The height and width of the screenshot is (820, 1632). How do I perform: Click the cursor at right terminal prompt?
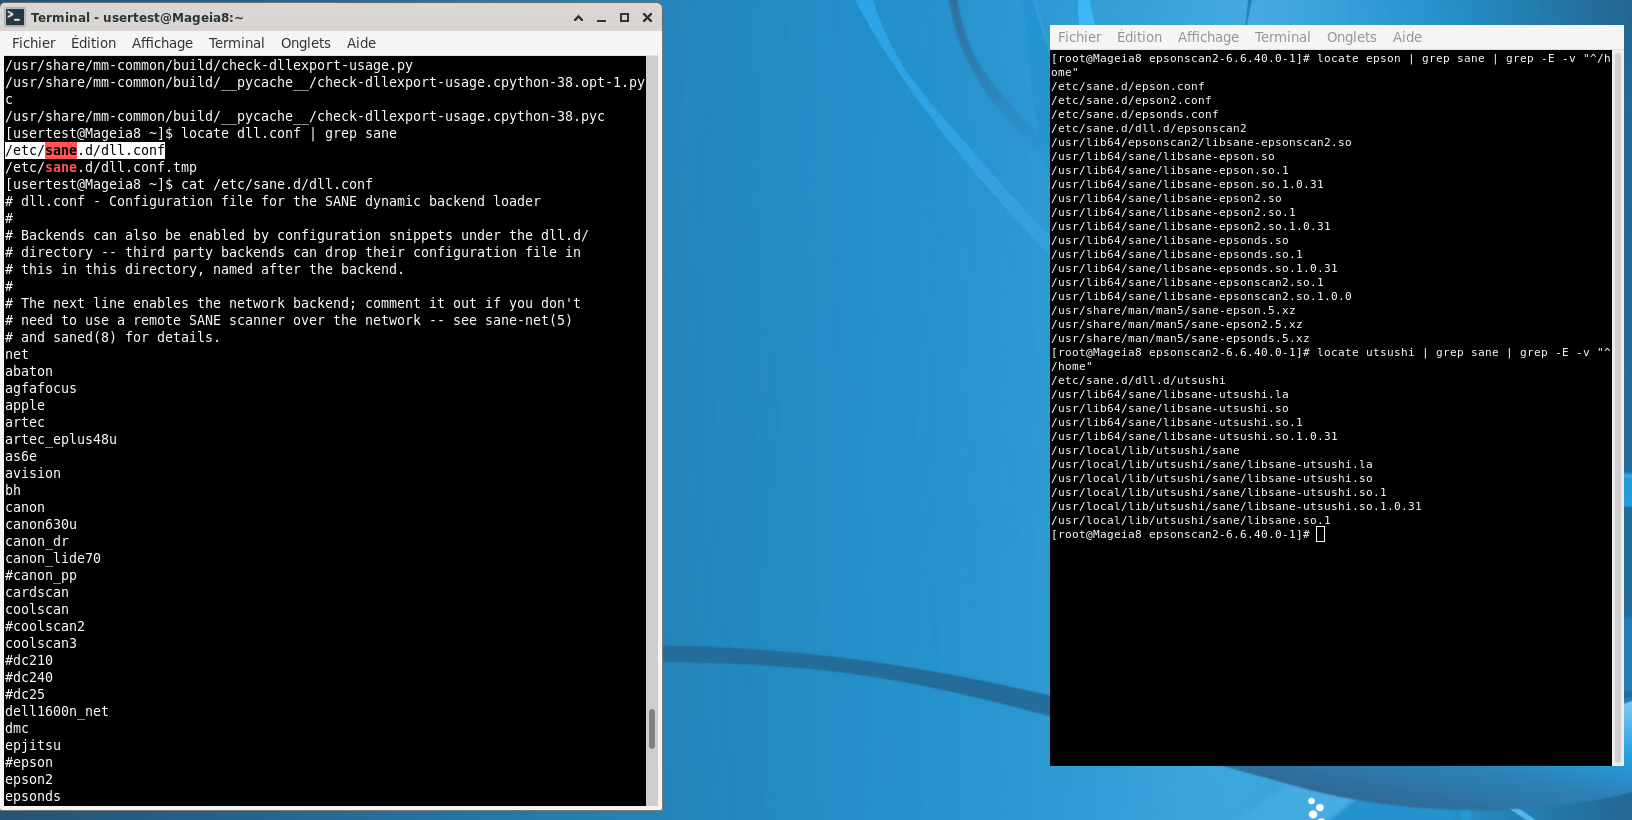tap(1320, 534)
